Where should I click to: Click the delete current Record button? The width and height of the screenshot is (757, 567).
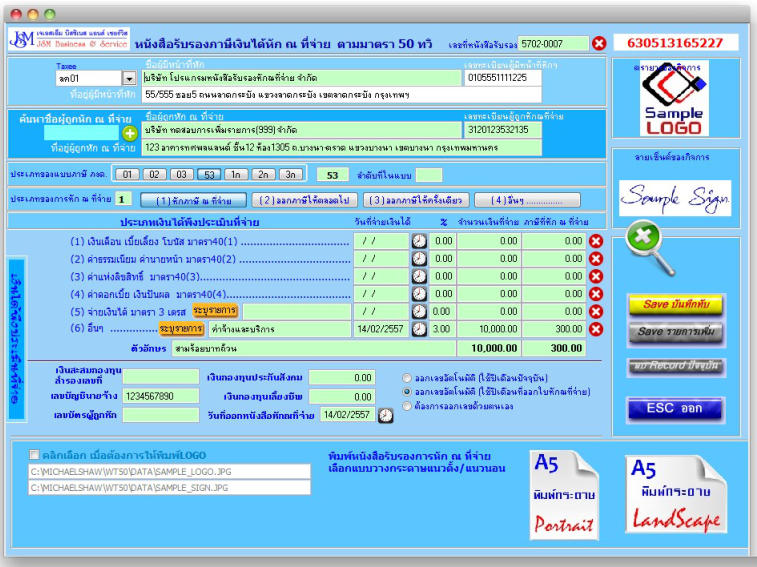click(676, 366)
